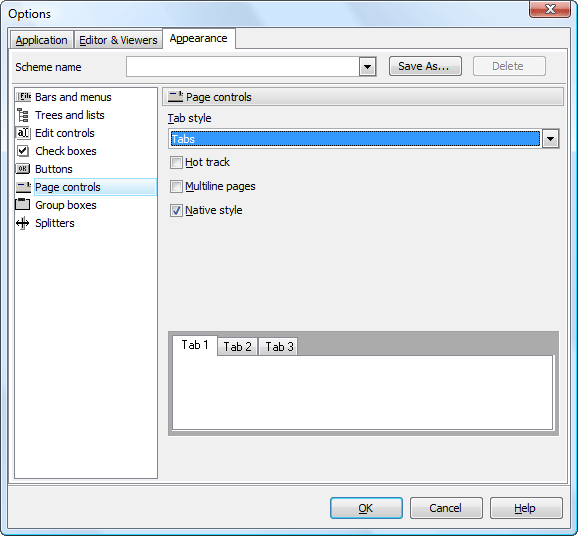
Task: Choose the Edit controls icon
Action: coord(23,133)
